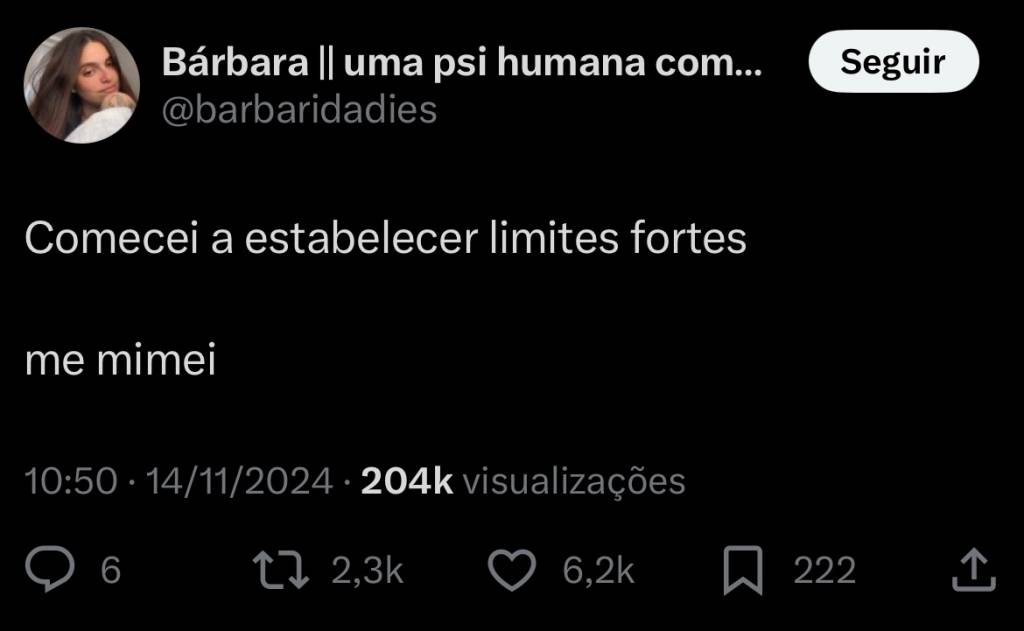Image resolution: width=1024 pixels, height=631 pixels.
Task: Open Bárbara's profile picture
Action: coord(82,85)
